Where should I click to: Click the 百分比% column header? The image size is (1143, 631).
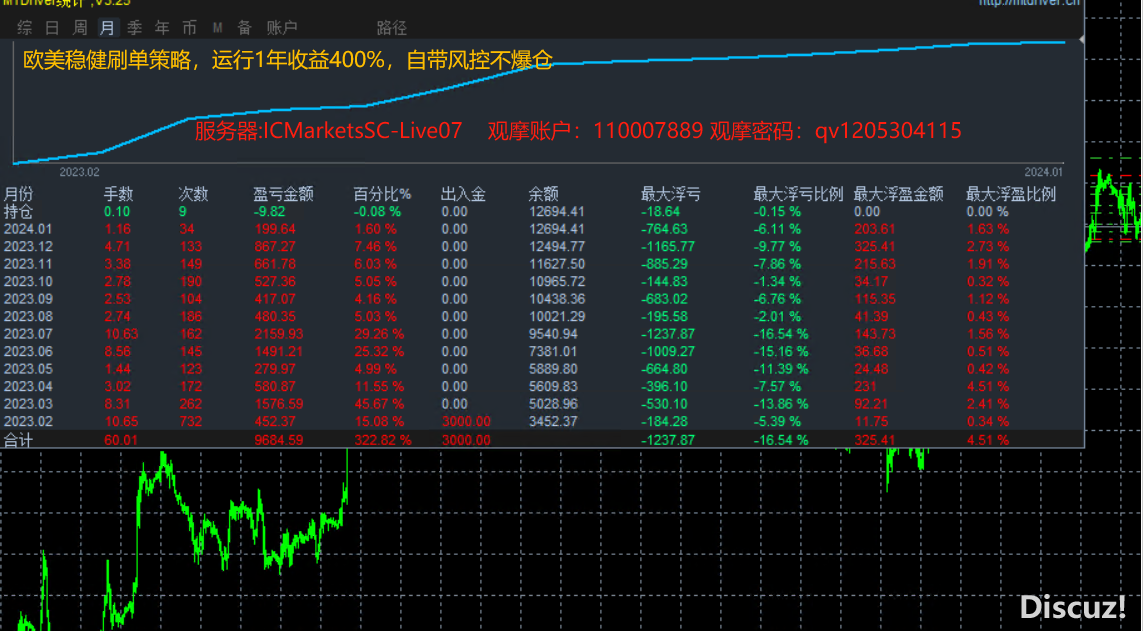(x=382, y=194)
